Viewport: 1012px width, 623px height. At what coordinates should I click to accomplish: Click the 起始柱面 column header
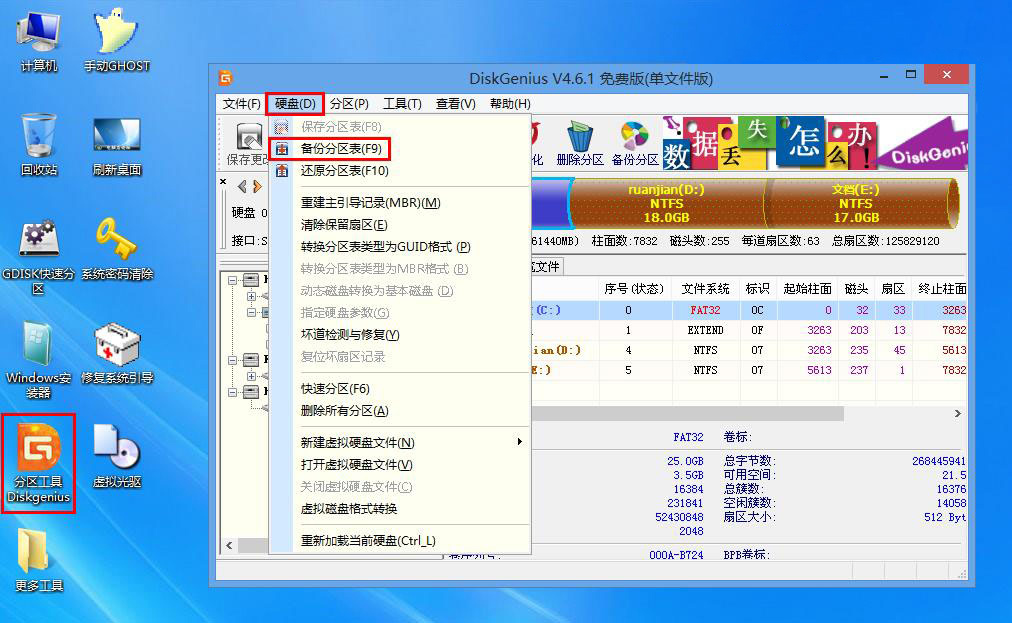click(807, 289)
